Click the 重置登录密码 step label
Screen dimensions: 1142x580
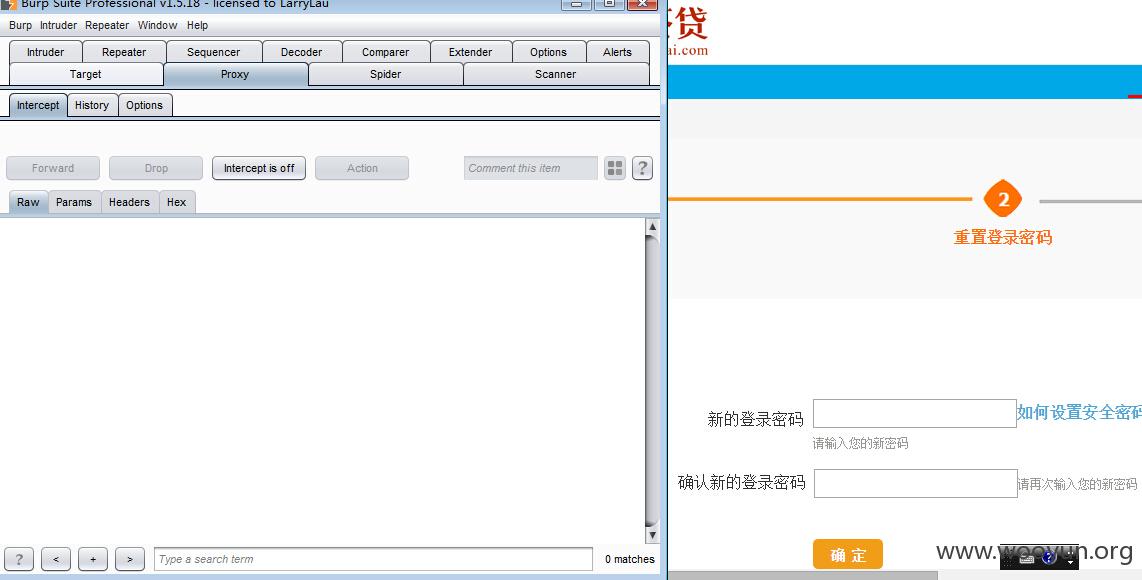(x=1003, y=238)
